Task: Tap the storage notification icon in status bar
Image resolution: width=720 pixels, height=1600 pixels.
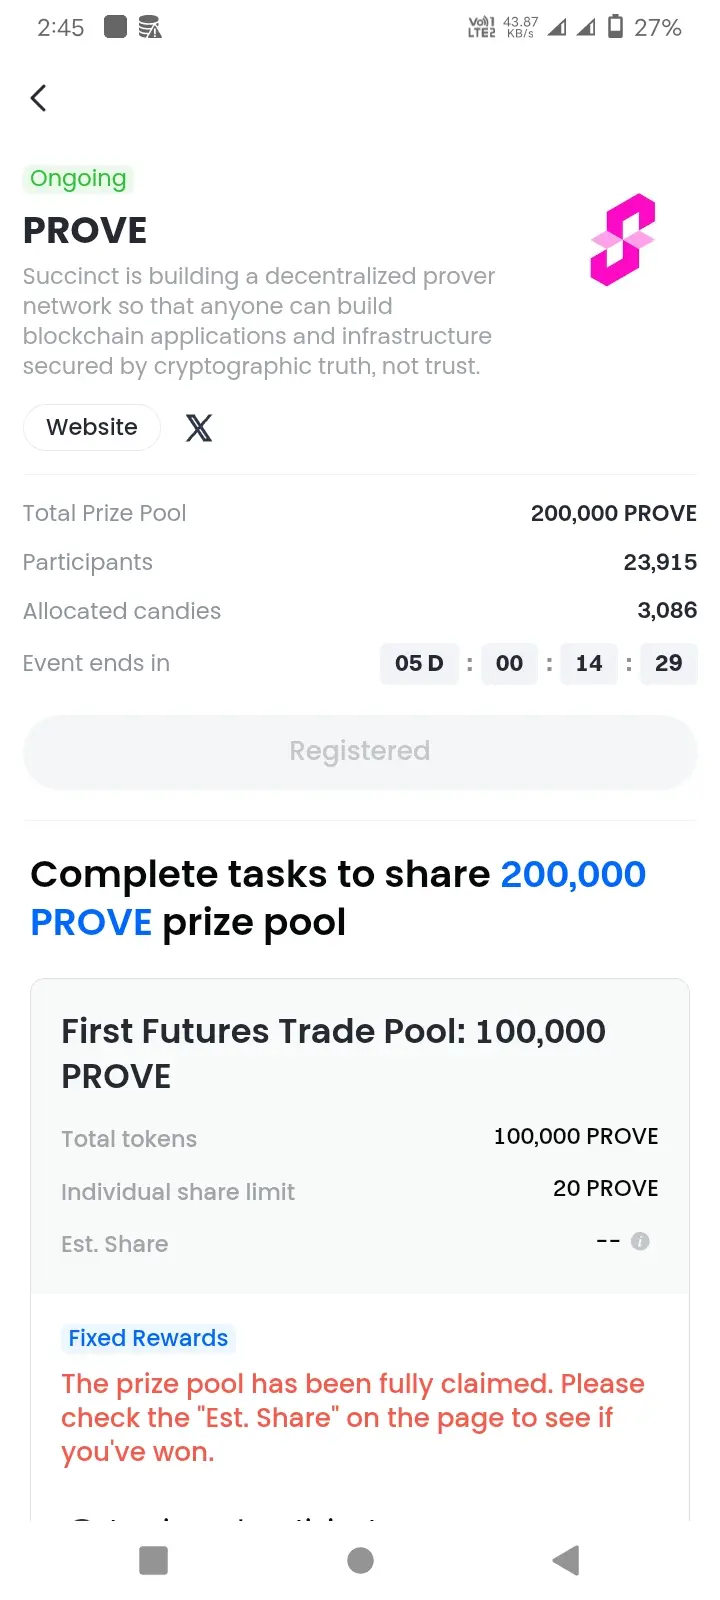Action: click(x=150, y=27)
